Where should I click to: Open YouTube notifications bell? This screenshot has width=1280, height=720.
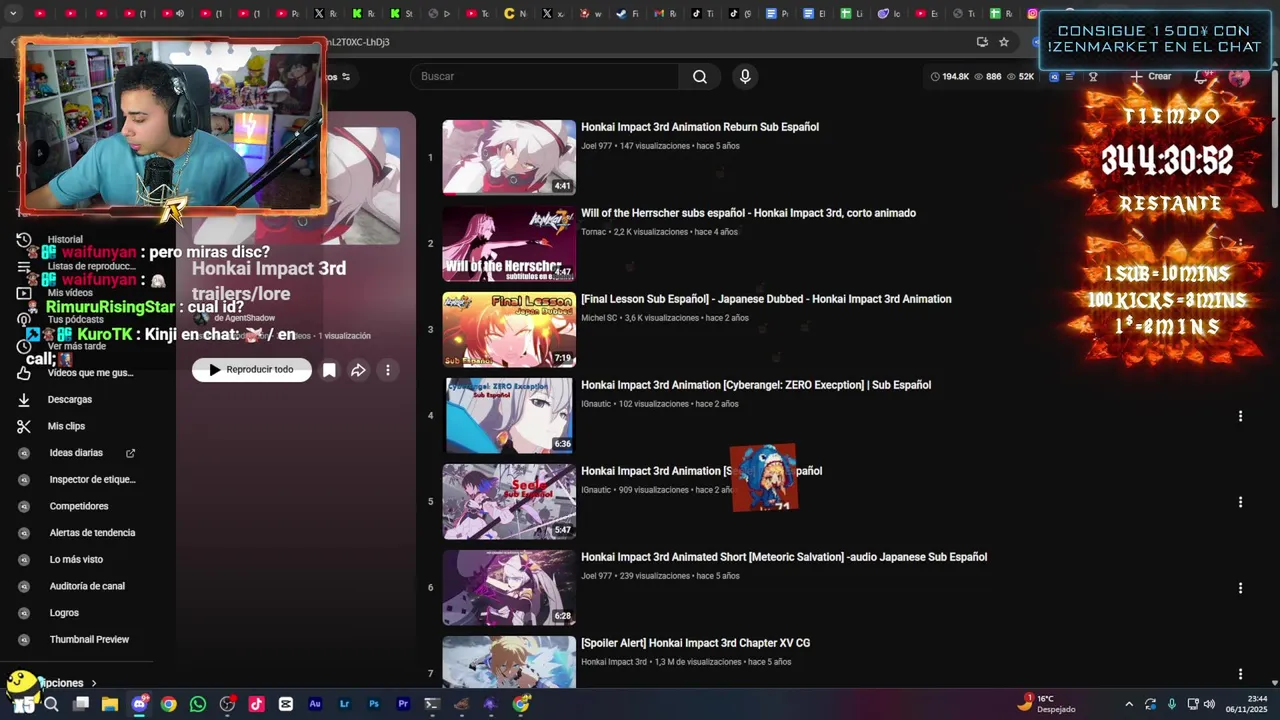[x=1203, y=77]
